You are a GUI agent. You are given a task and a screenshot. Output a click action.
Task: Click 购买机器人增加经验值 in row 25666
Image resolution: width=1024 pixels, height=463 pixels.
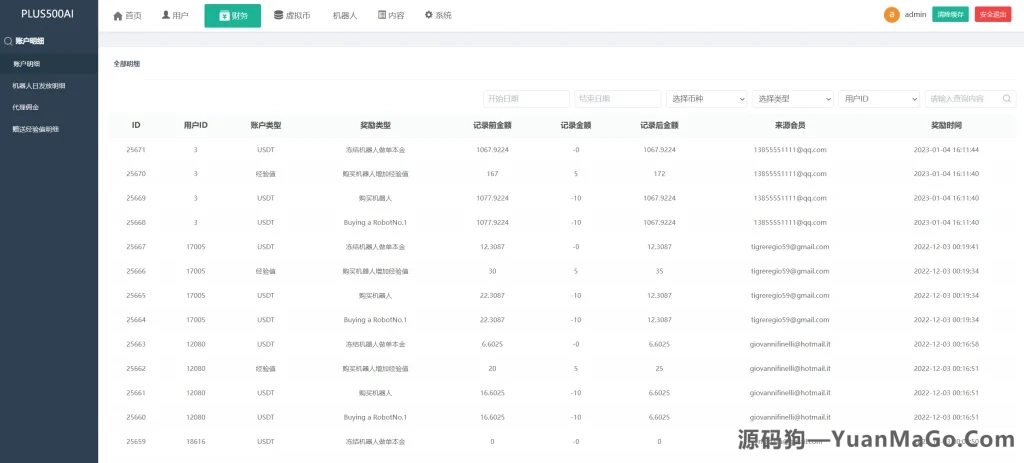376,271
